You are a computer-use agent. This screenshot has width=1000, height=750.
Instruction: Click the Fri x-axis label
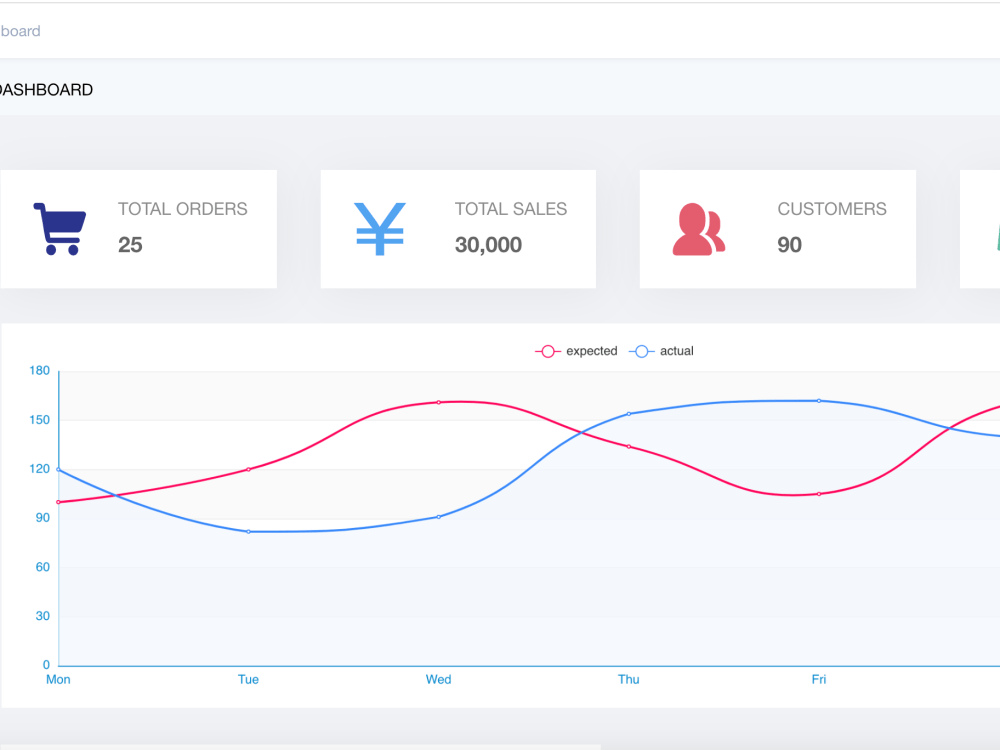click(x=819, y=680)
